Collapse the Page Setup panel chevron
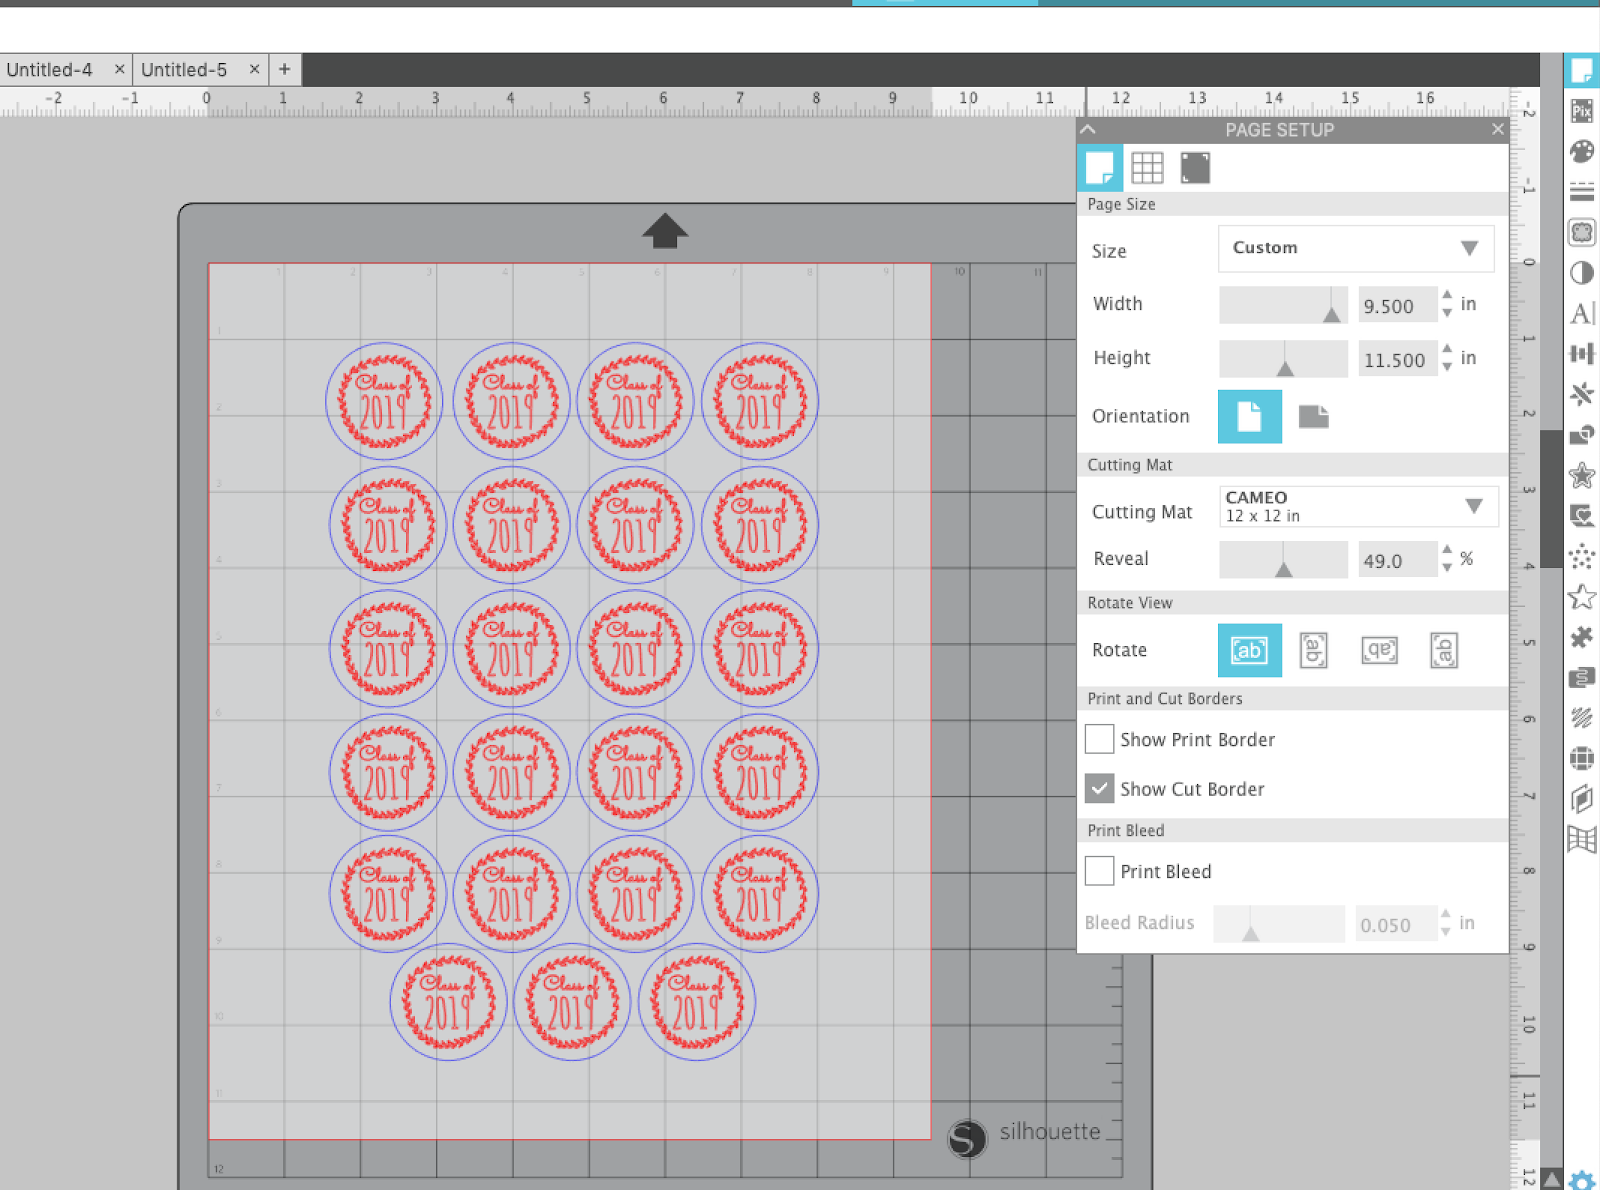This screenshot has width=1600, height=1190. 1089,129
